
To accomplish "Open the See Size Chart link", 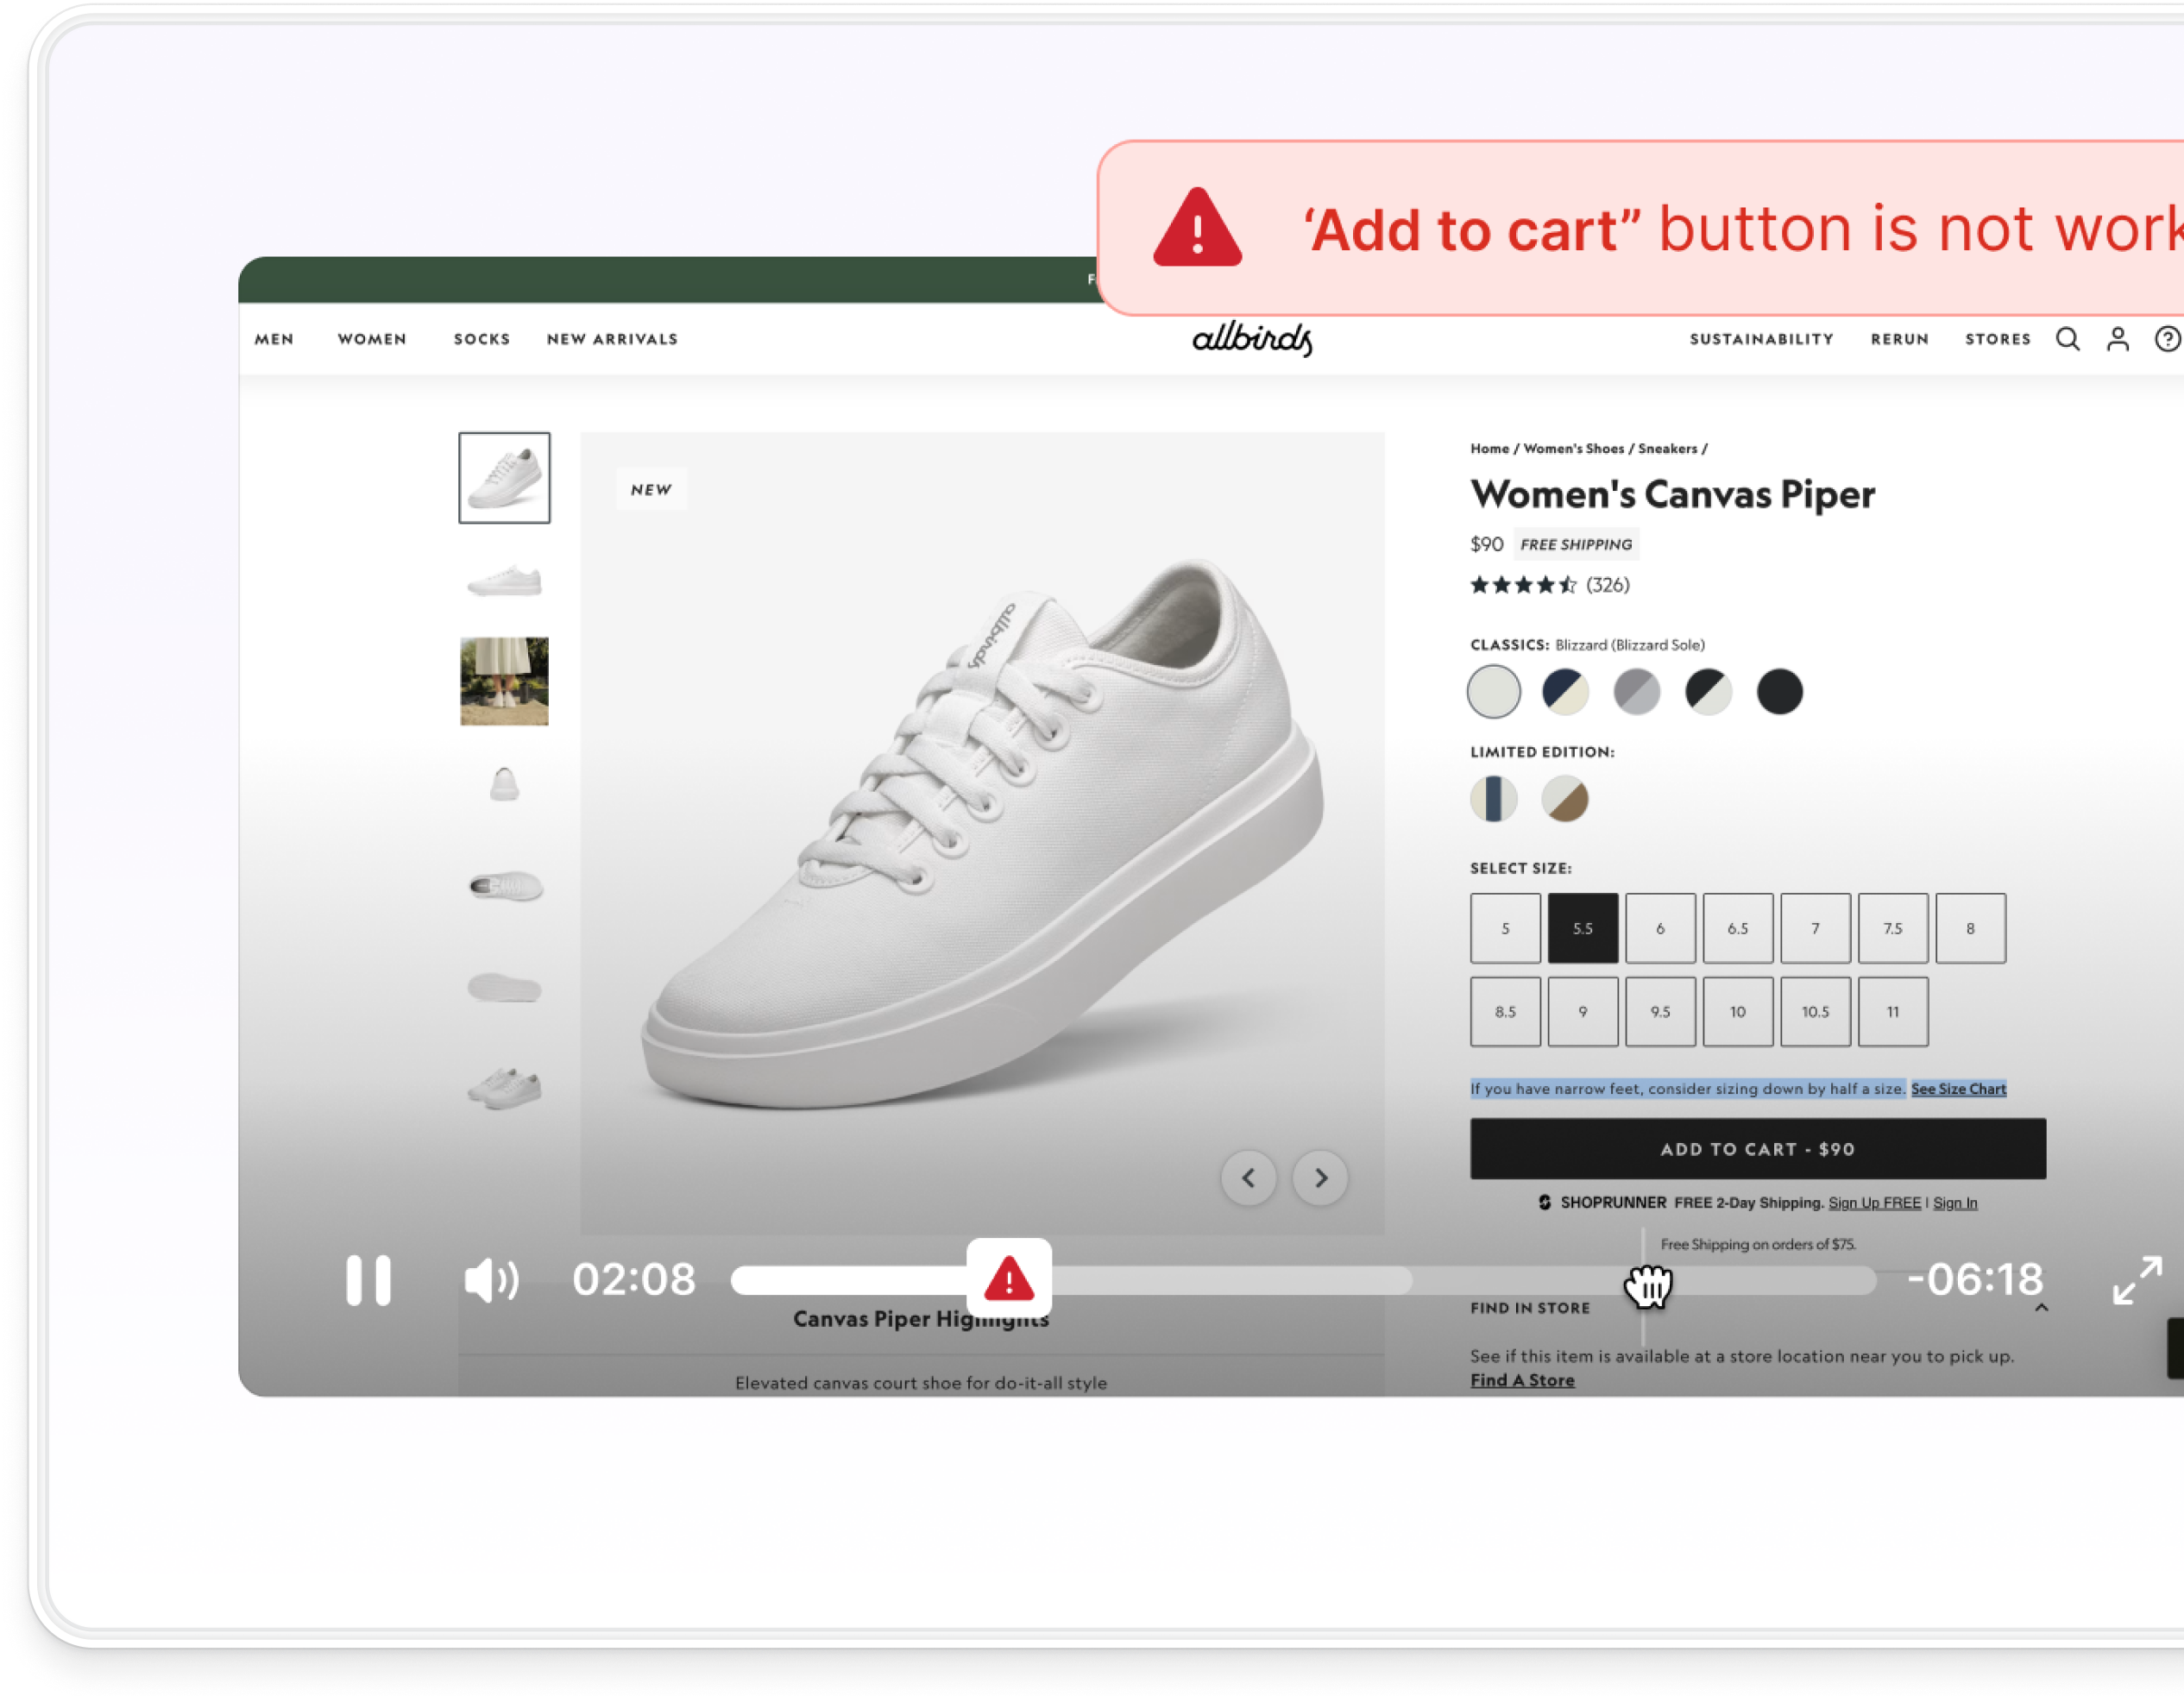I will tap(1958, 1089).
